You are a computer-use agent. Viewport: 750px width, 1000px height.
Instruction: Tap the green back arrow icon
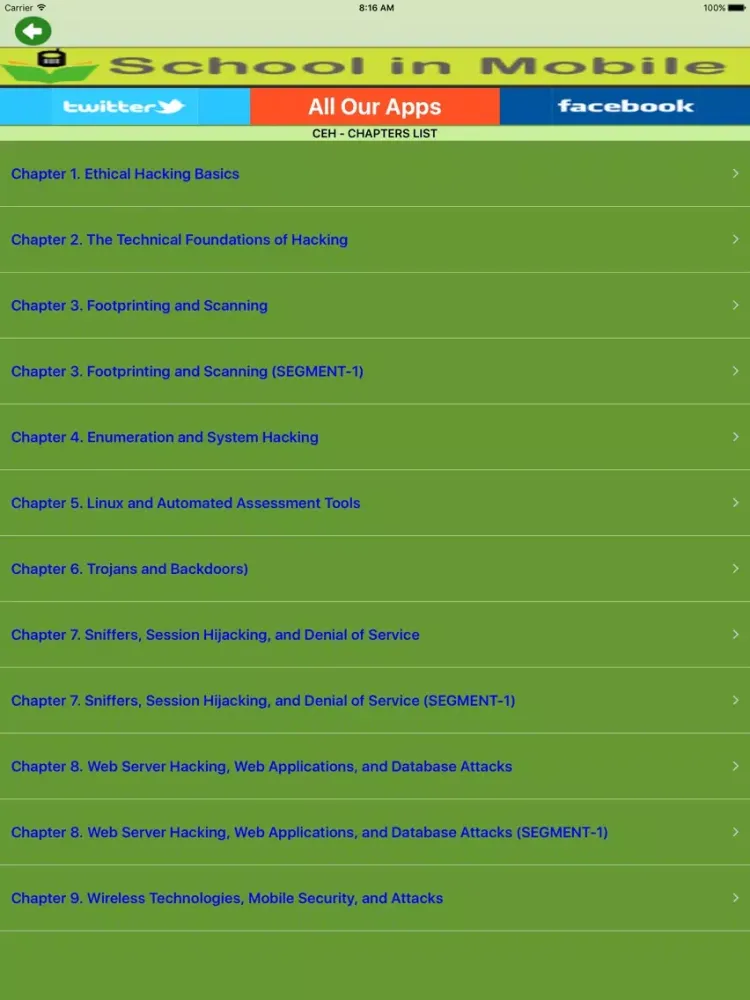click(33, 31)
